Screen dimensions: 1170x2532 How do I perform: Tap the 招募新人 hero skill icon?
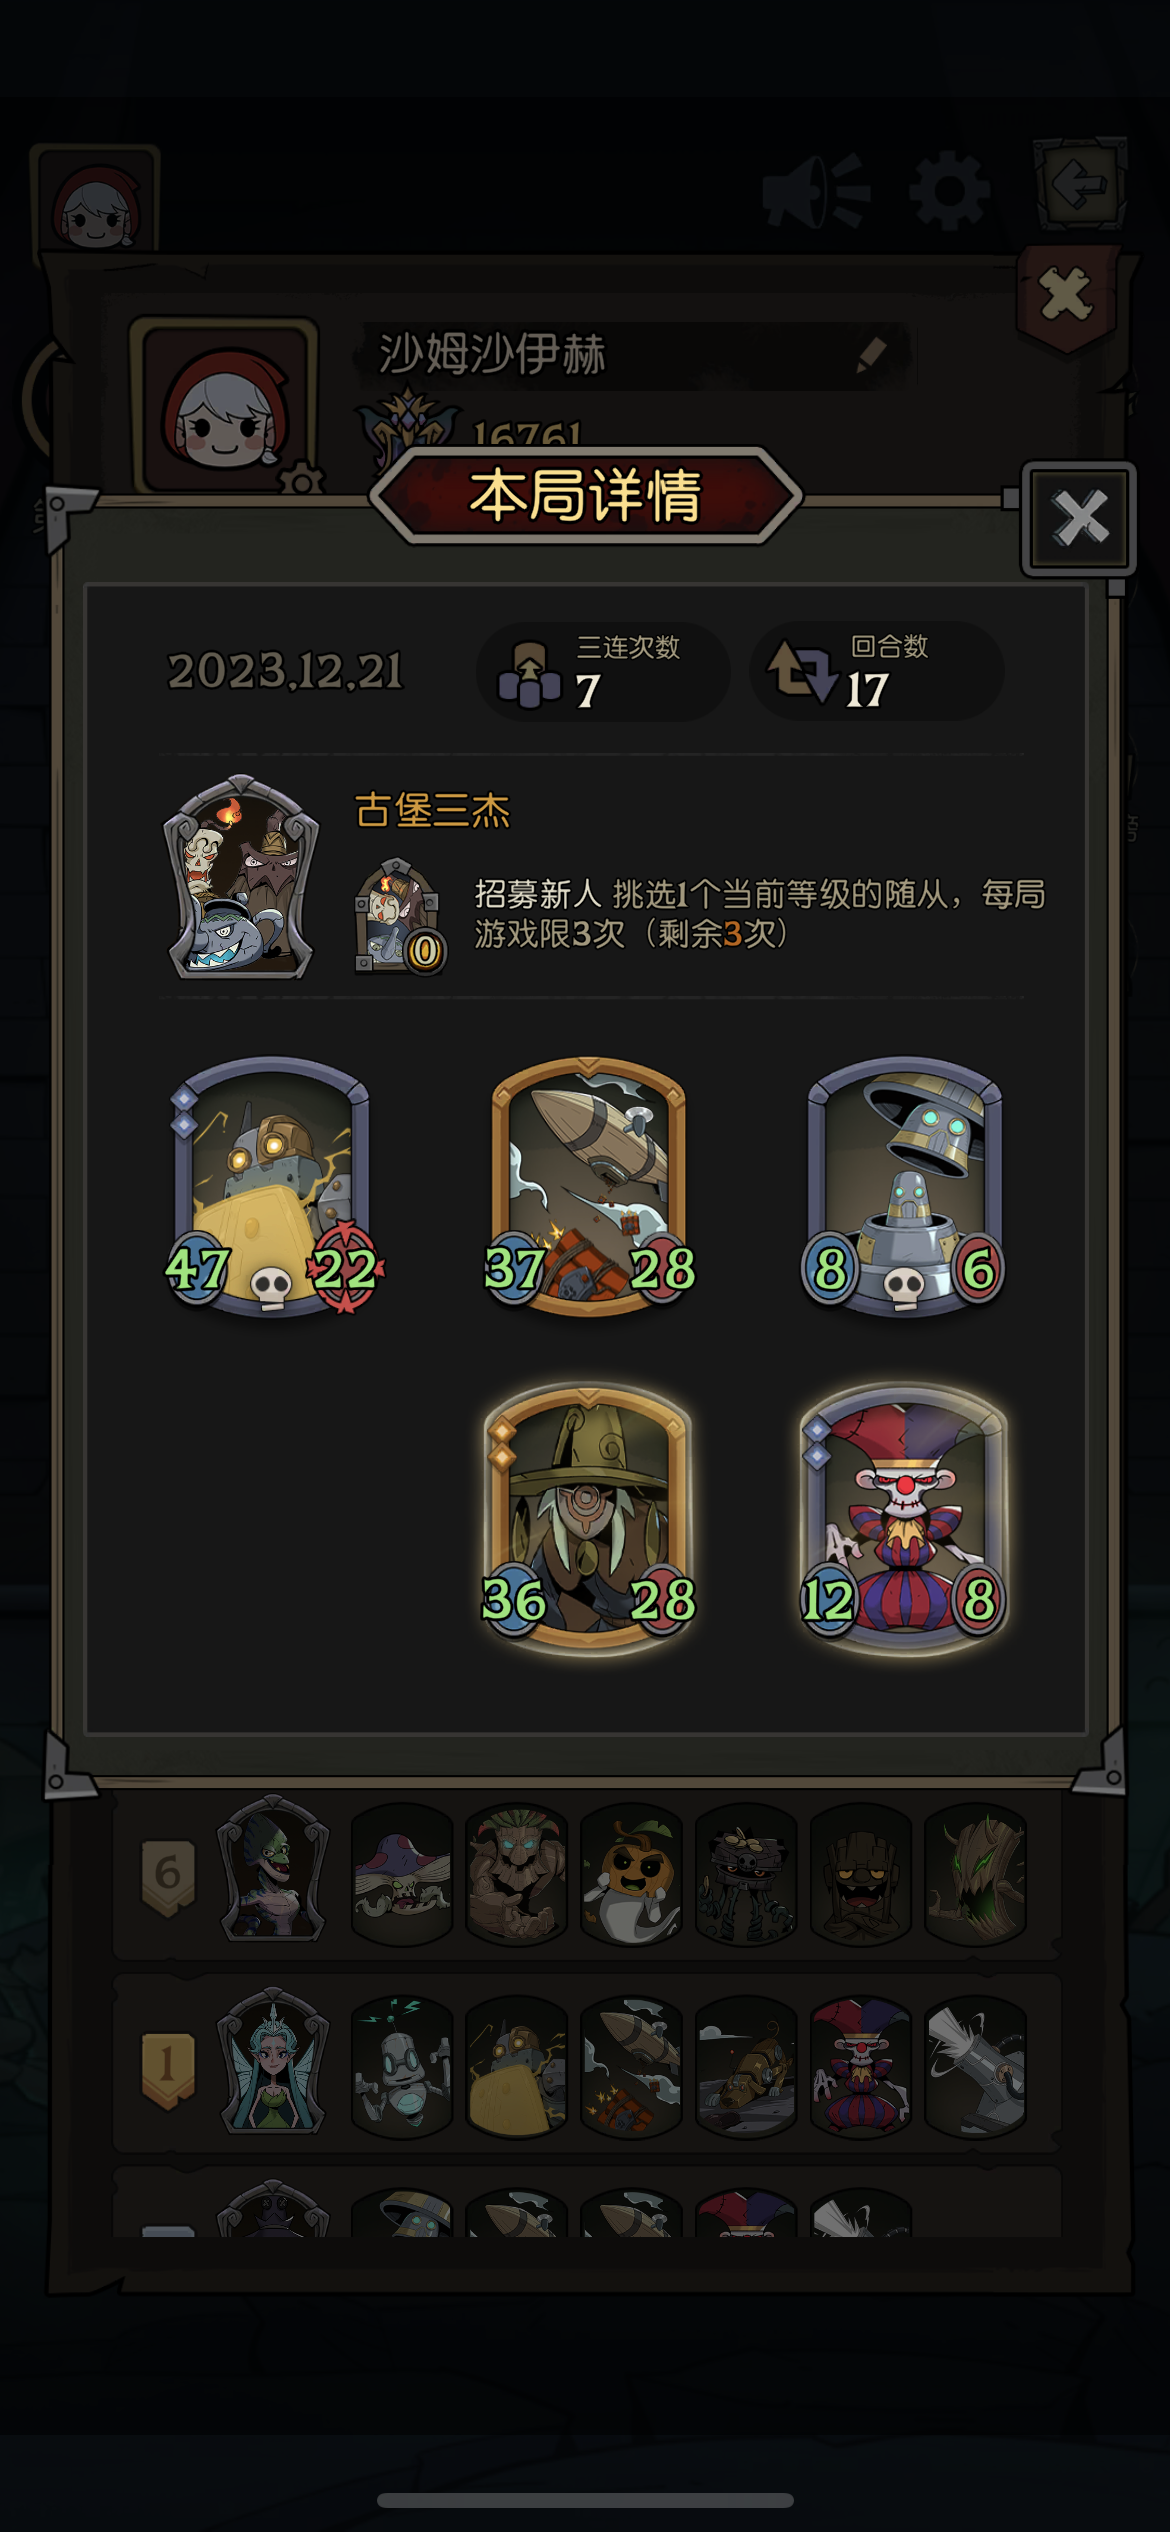coord(398,916)
